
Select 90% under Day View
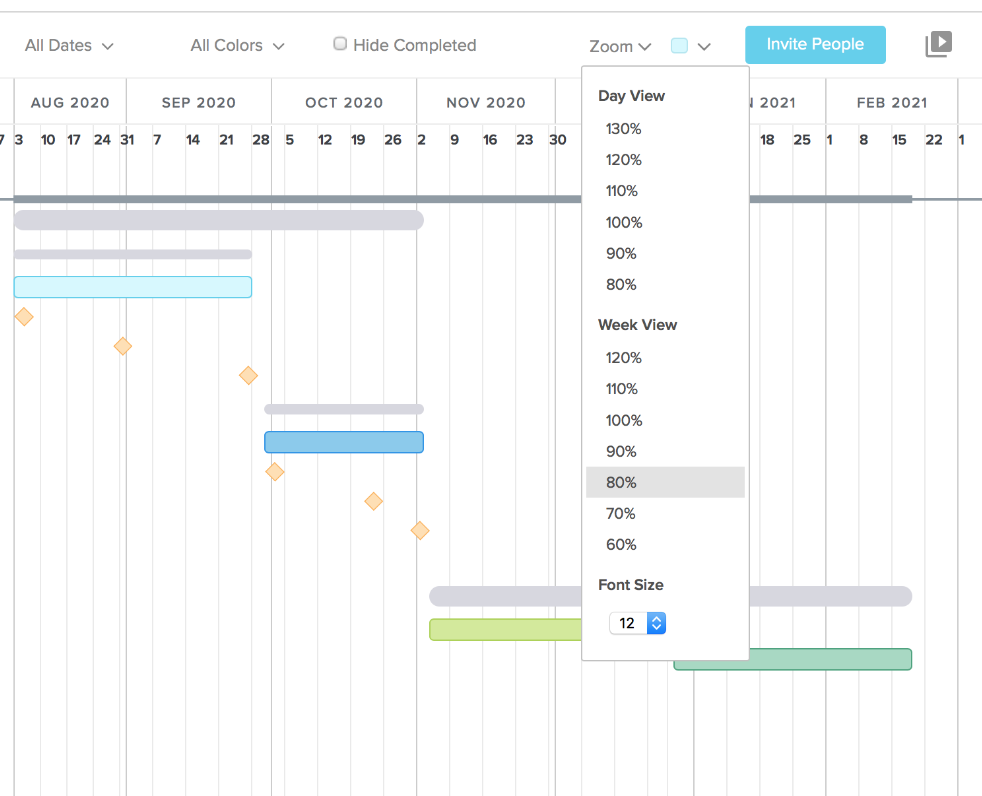point(620,253)
